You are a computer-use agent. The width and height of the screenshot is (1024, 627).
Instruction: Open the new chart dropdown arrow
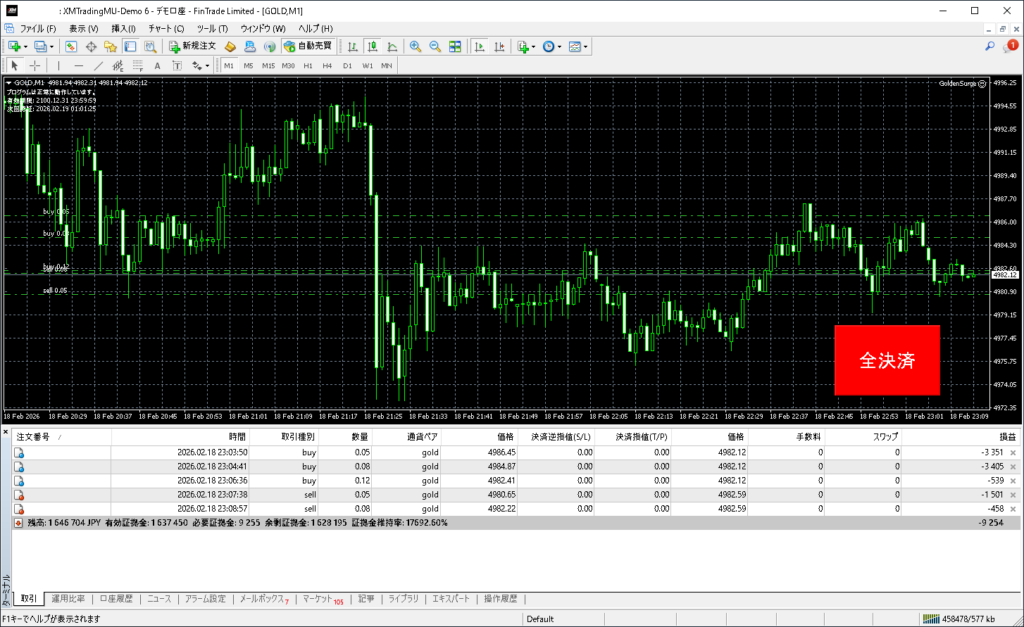point(25,47)
